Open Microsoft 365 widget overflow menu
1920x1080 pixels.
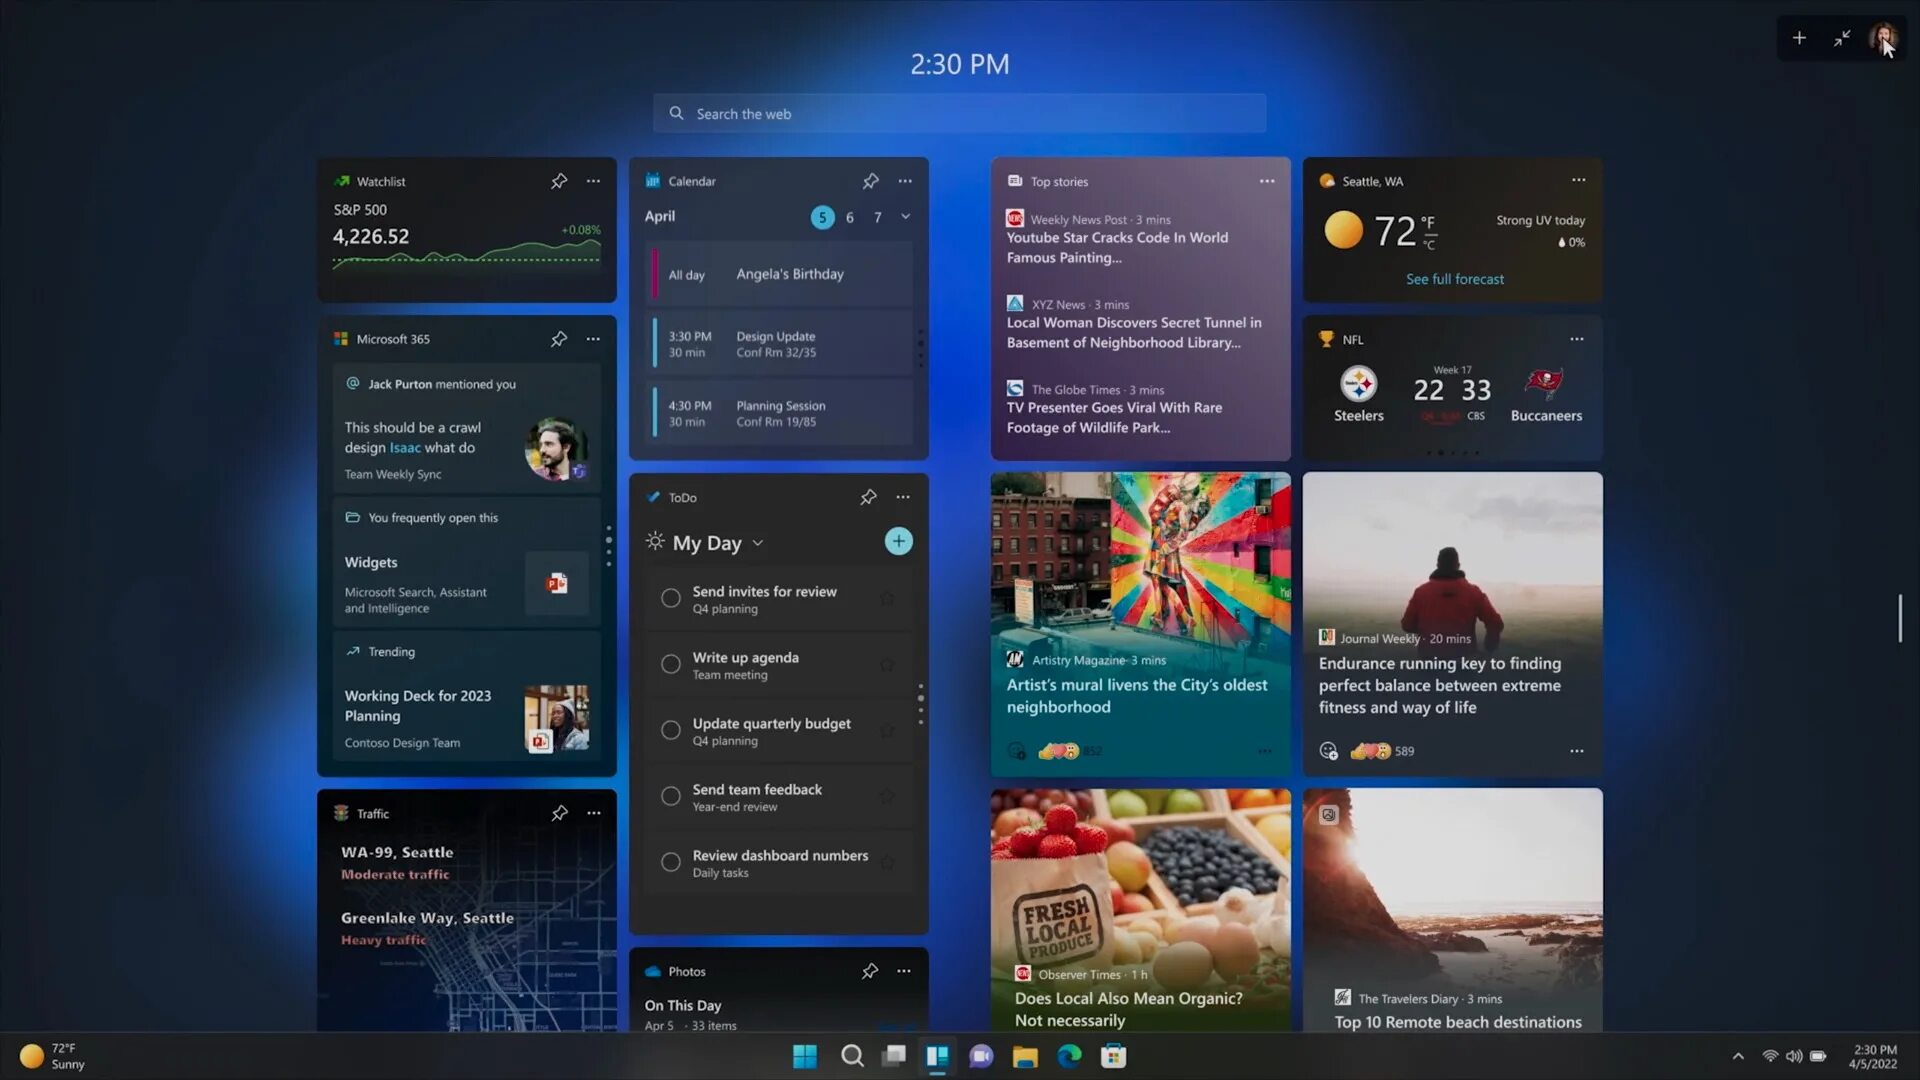click(x=592, y=339)
